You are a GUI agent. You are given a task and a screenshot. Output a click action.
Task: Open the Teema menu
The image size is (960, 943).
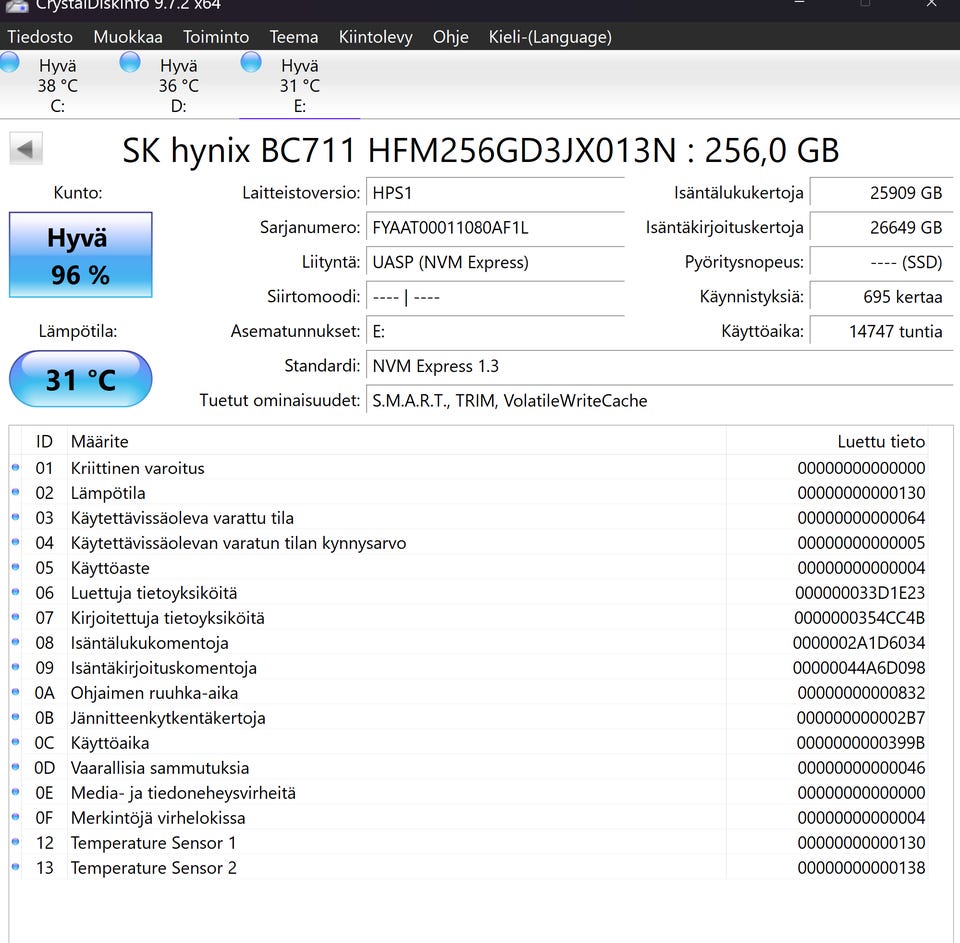pos(294,37)
